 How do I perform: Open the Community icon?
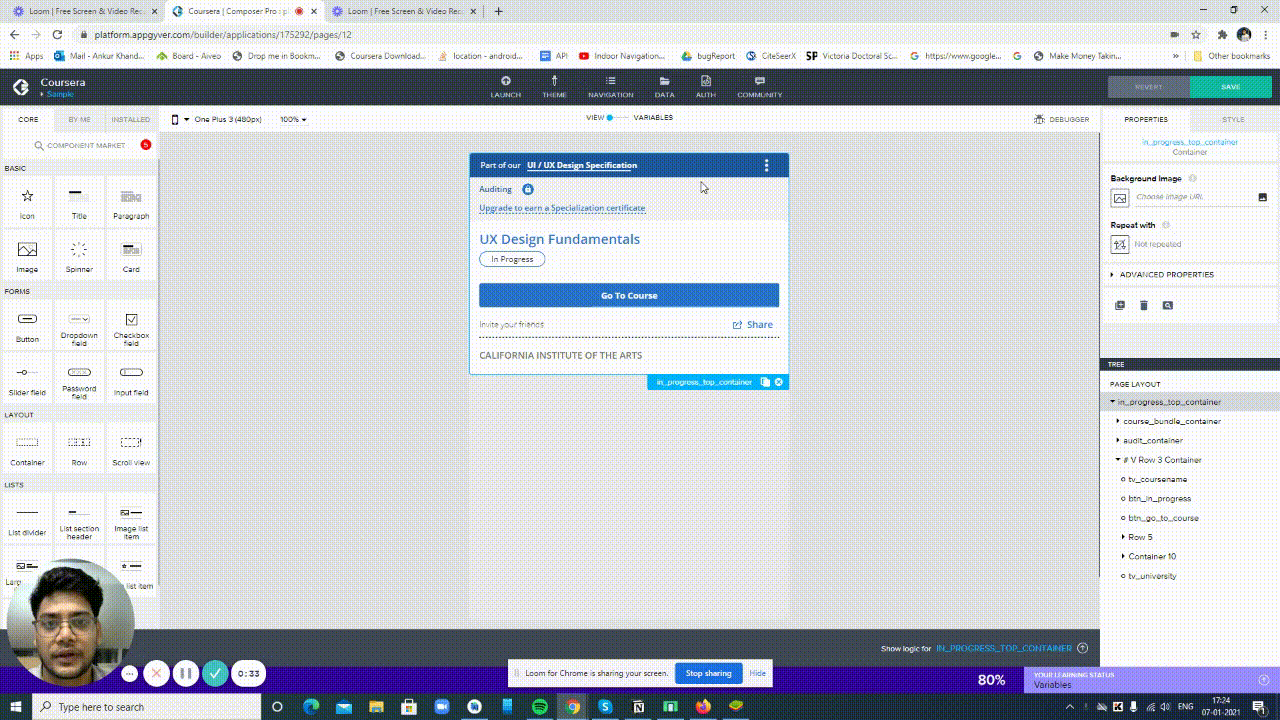pos(760,81)
